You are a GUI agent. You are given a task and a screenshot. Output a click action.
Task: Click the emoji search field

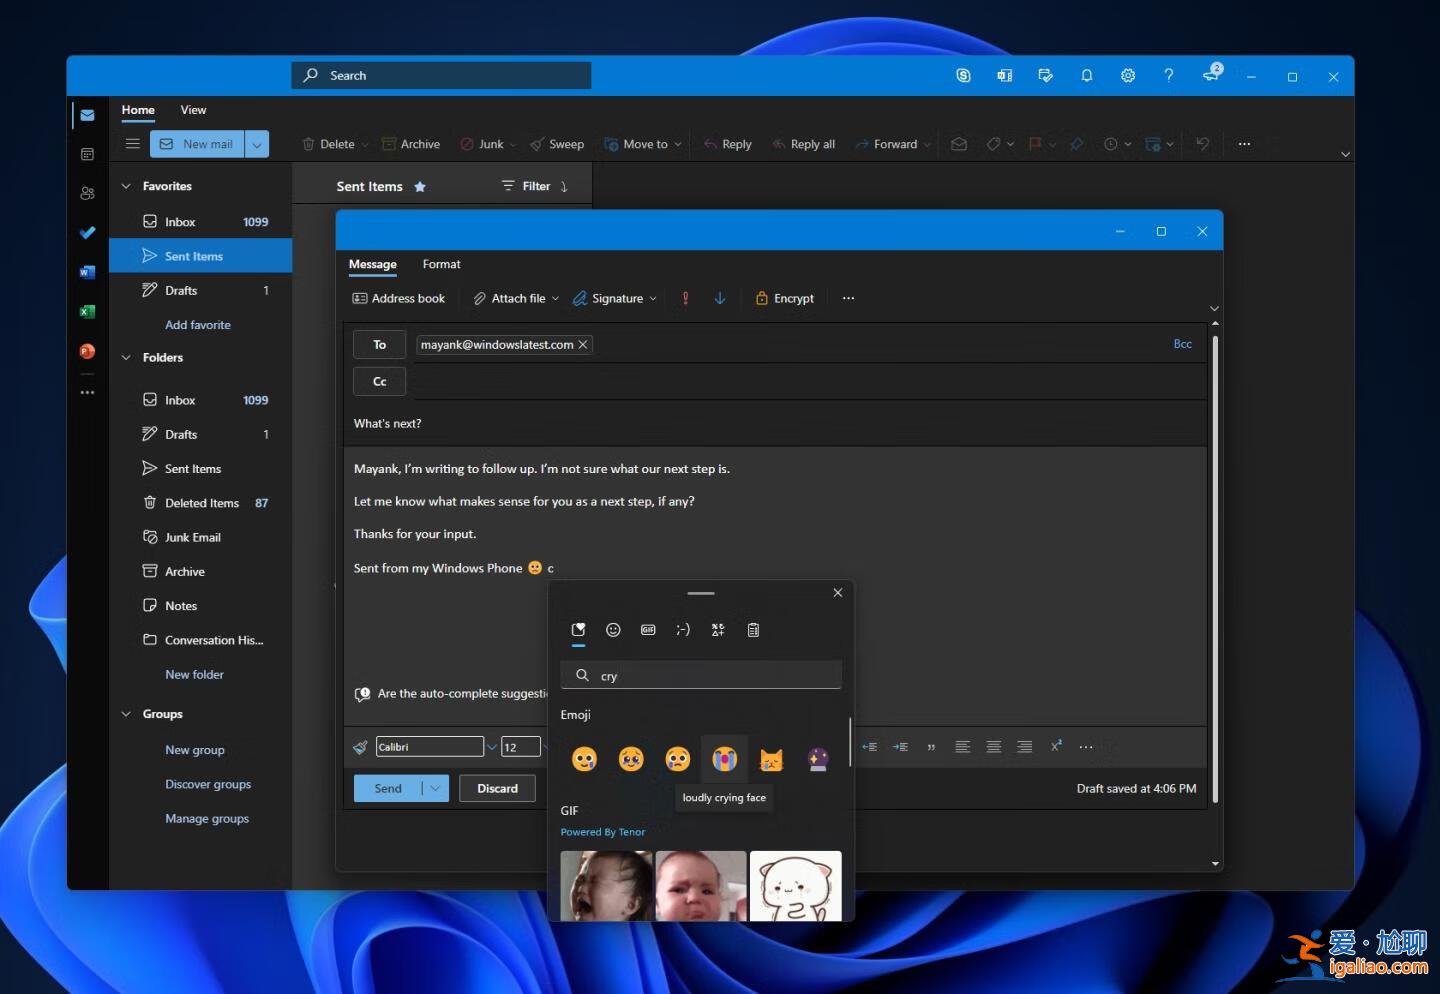(710, 676)
